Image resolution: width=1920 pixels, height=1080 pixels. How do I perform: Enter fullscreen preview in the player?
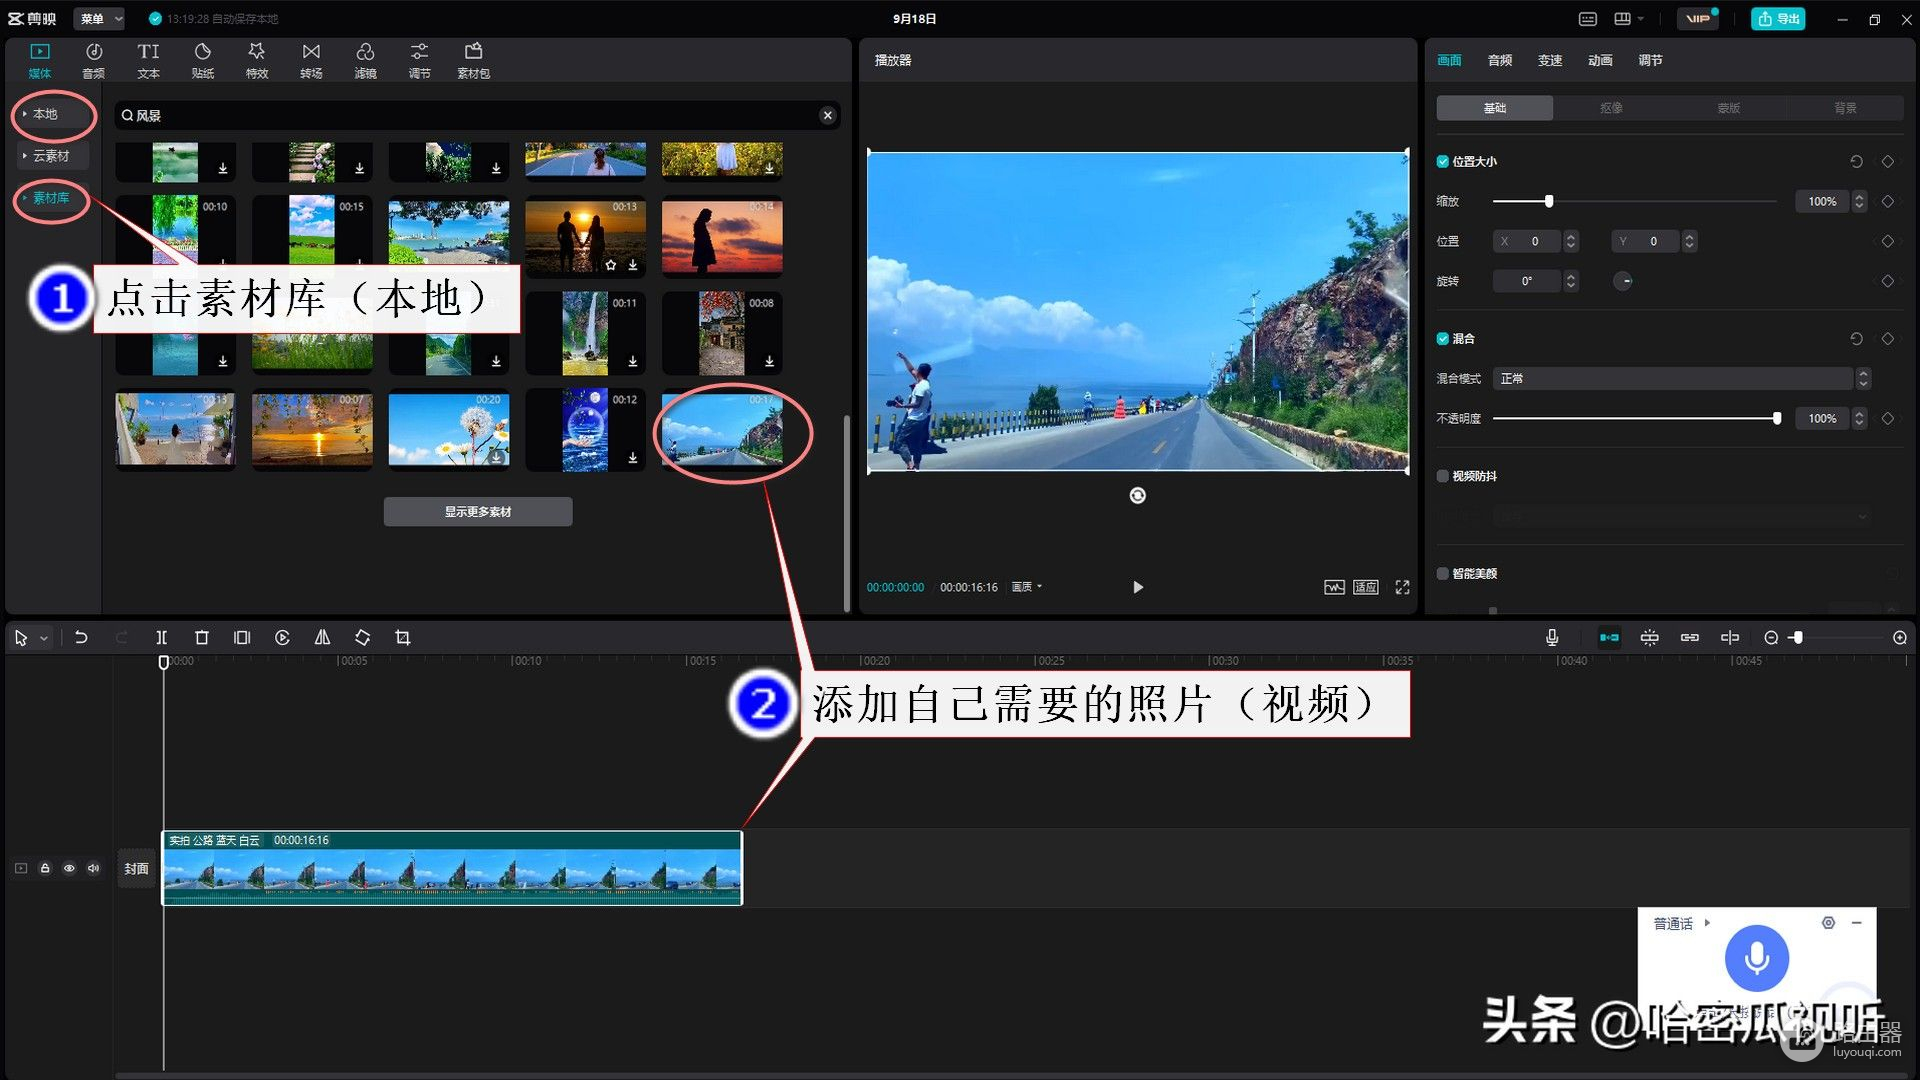pyautogui.click(x=1402, y=587)
